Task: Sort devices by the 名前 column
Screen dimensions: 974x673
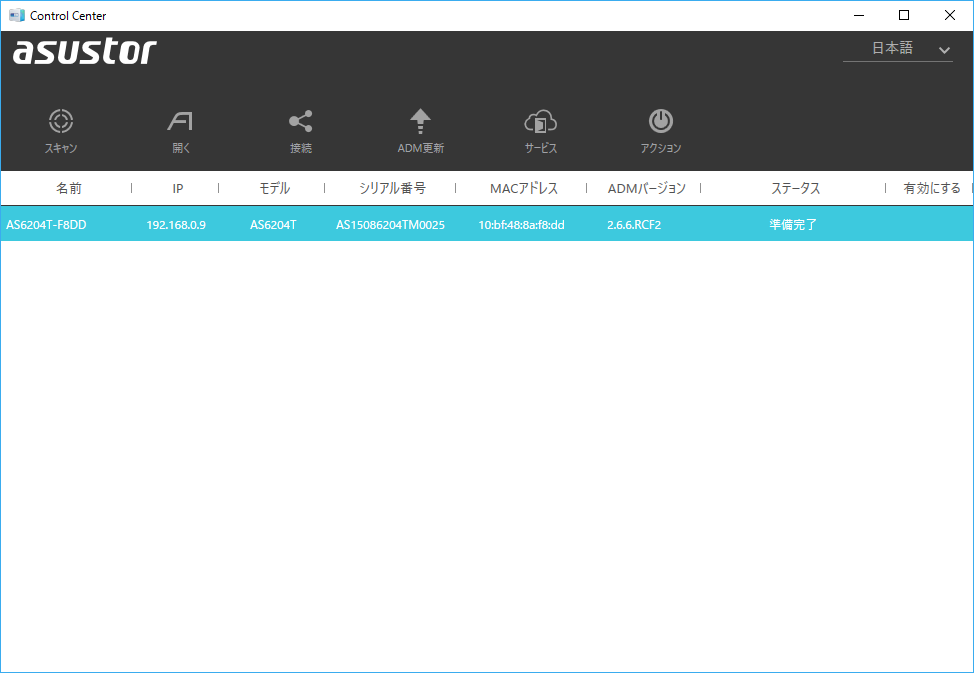Action: [66, 188]
